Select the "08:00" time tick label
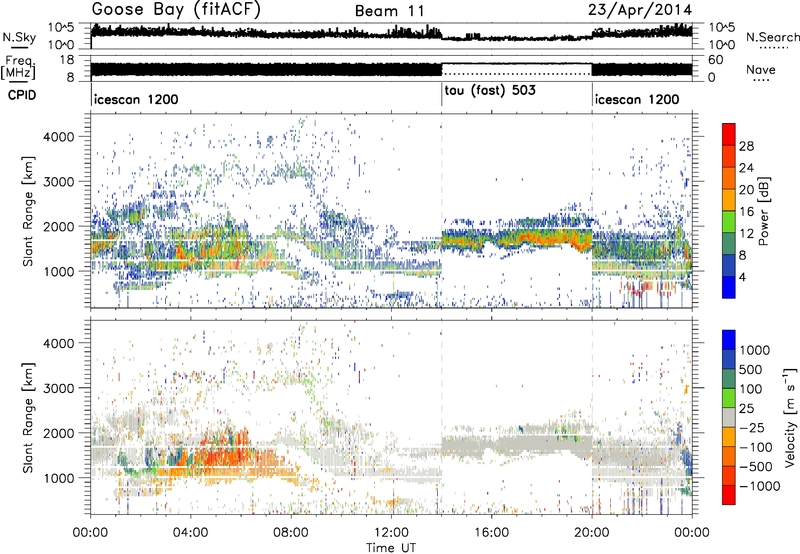Screen dimensions: 800x554 pyautogui.click(x=291, y=533)
